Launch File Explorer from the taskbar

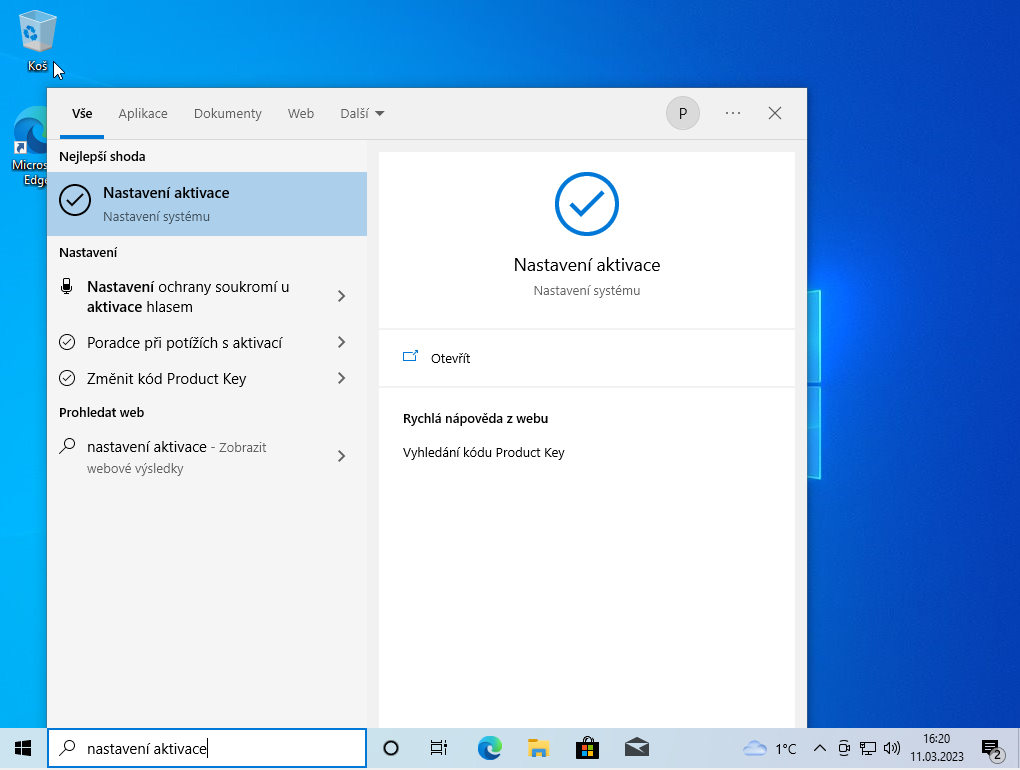tap(538, 747)
